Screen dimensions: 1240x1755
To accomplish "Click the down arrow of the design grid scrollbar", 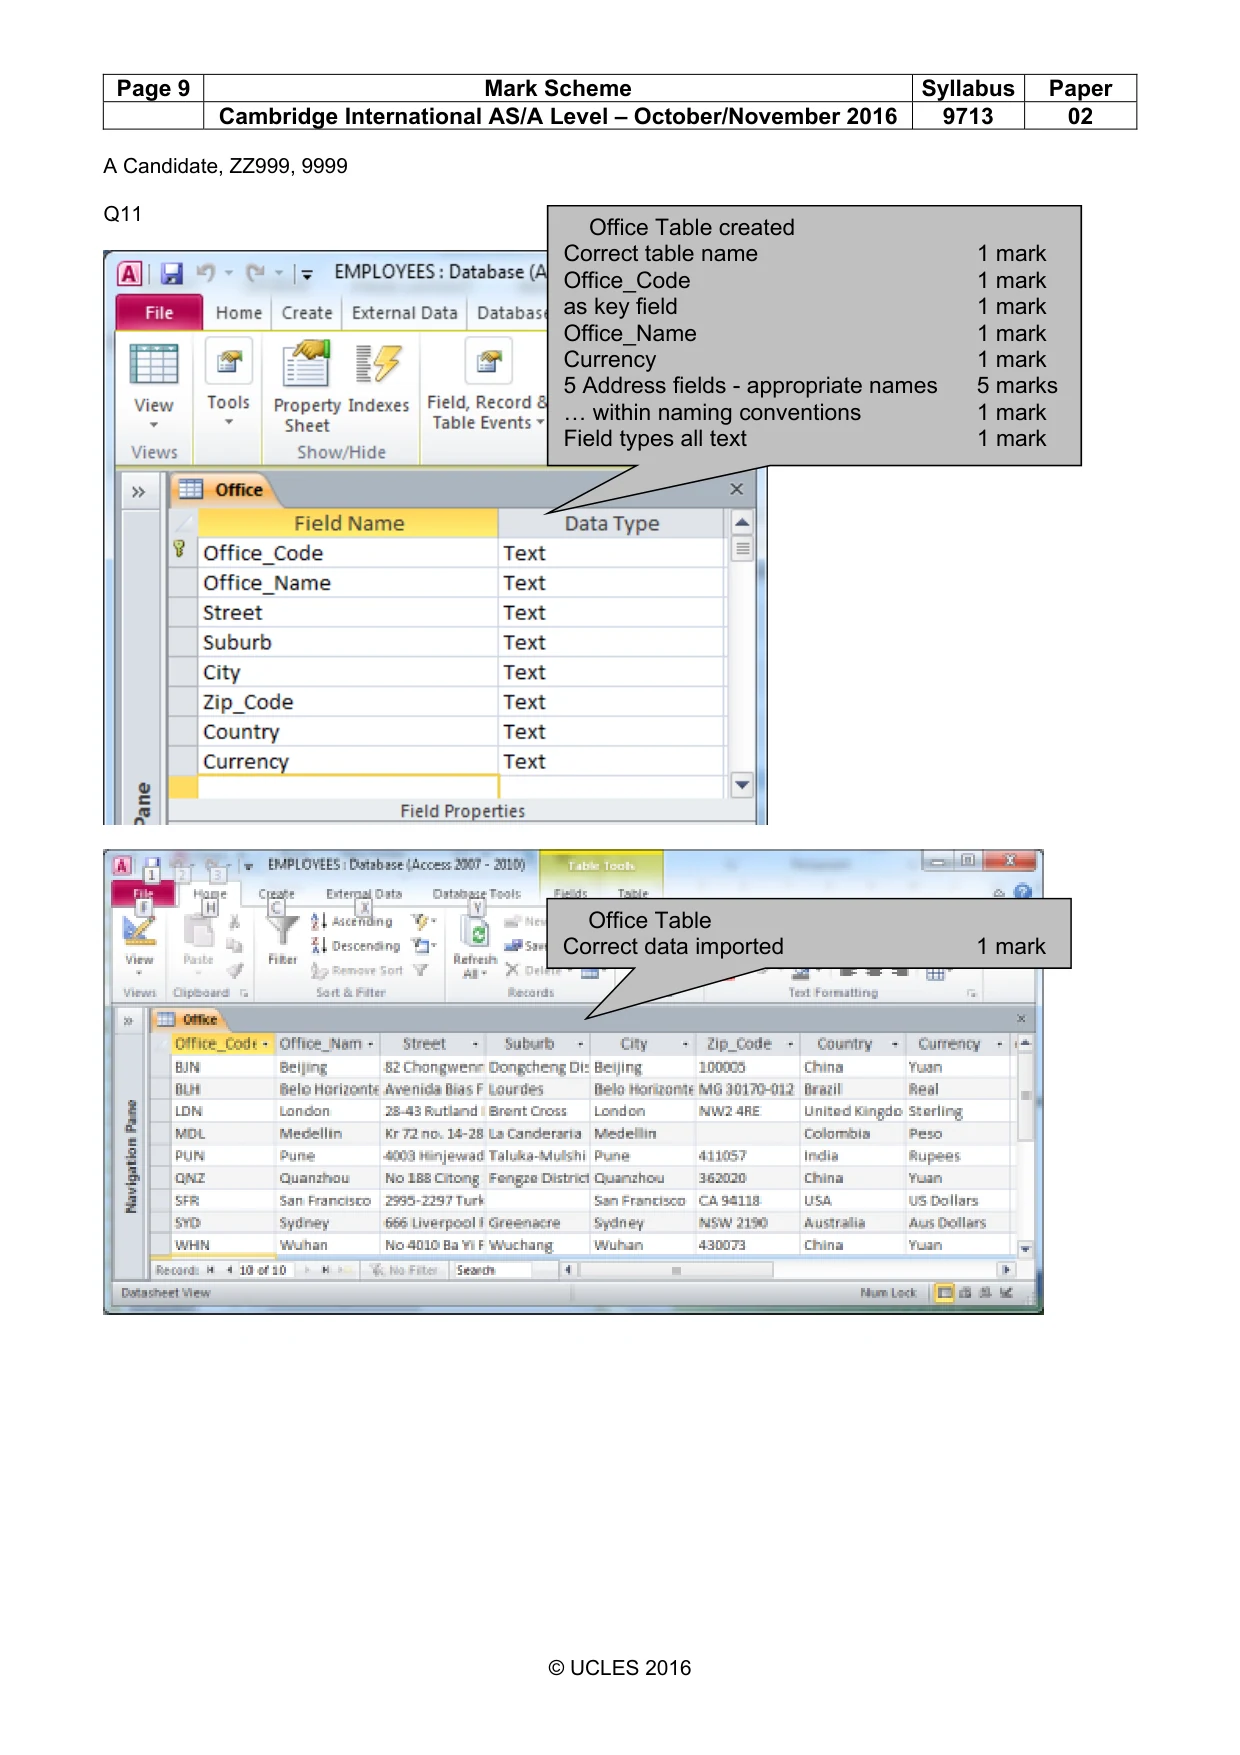I will (742, 786).
